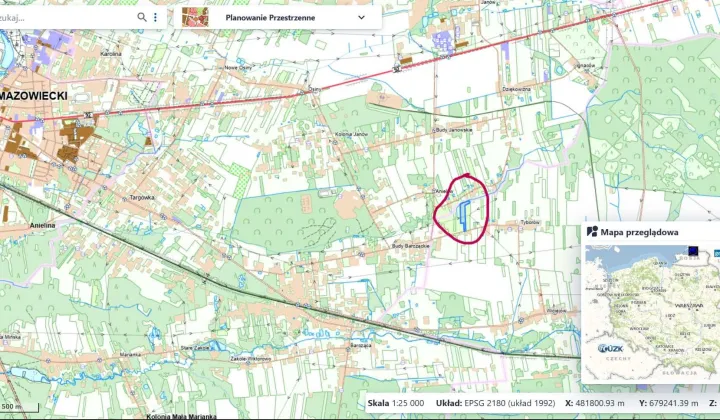
Task: Click the overview map of Poland
Action: click(x=652, y=313)
